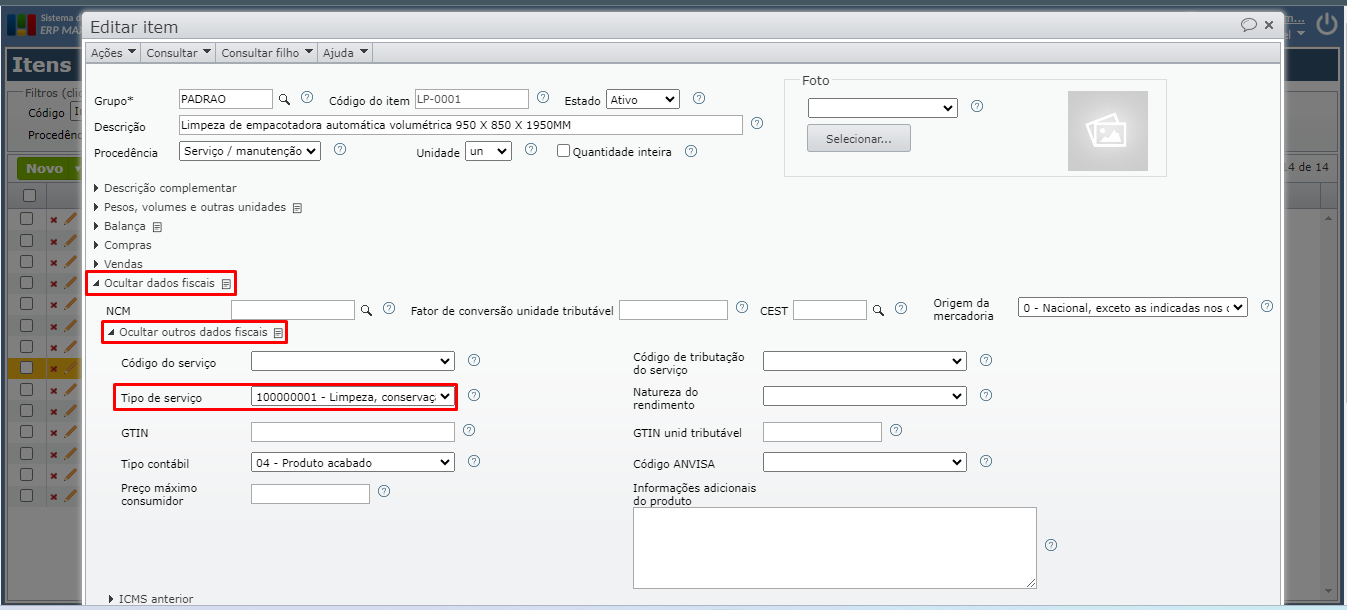Open the Procedência dropdown
The image size is (1347, 610).
click(250, 152)
